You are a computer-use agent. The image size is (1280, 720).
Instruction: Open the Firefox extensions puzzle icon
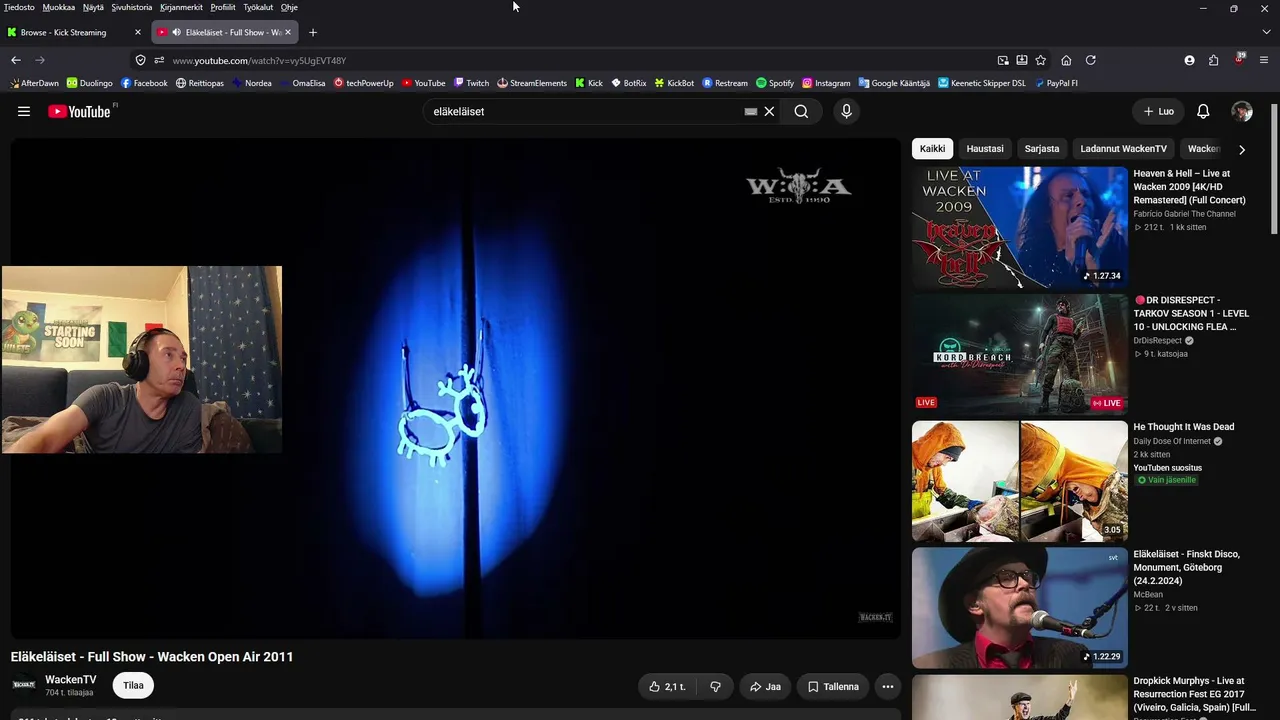tap(1213, 60)
